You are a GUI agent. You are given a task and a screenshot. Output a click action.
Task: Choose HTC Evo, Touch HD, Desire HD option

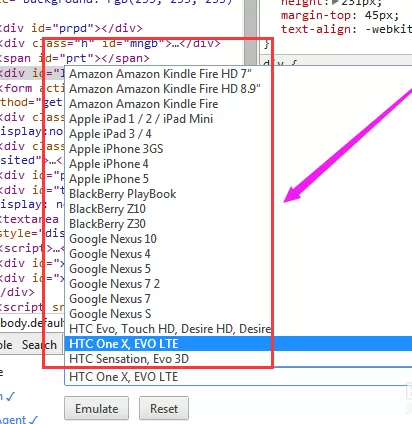238,329
